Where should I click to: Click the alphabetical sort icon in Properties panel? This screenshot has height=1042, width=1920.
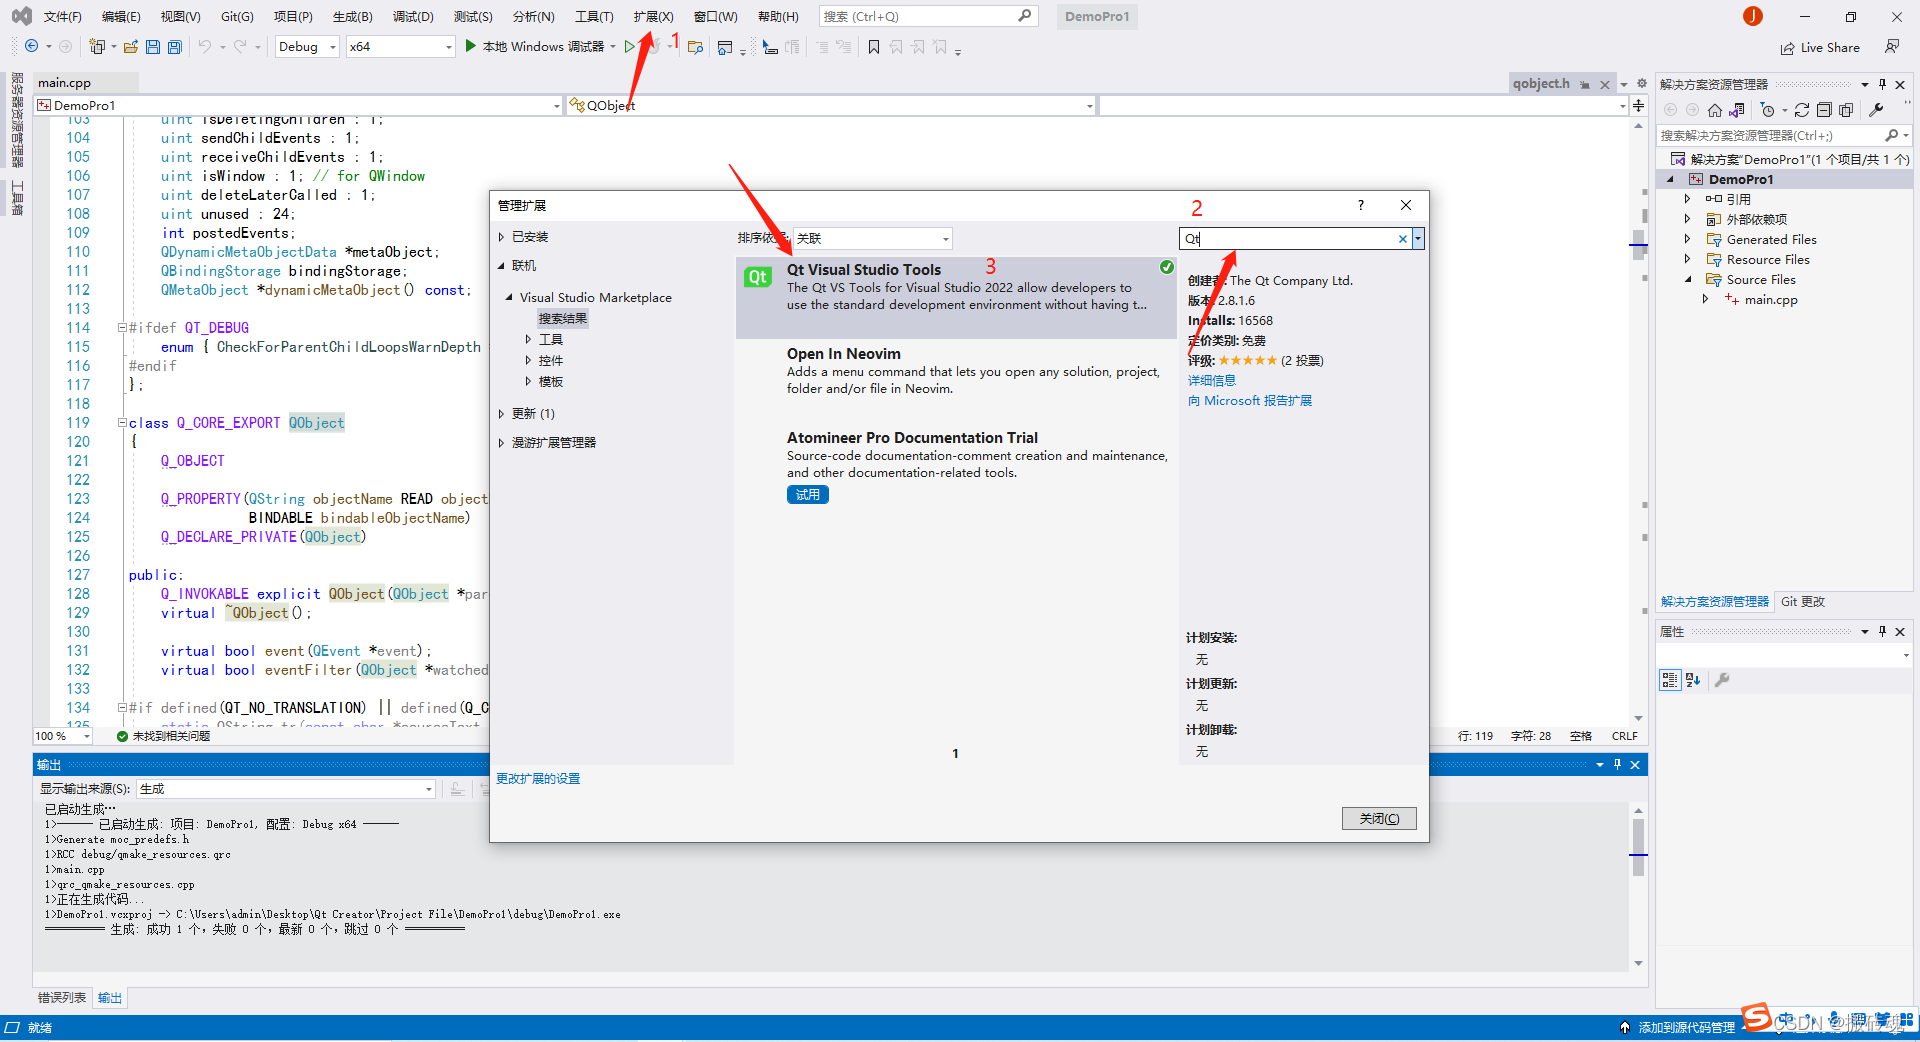tap(1693, 680)
